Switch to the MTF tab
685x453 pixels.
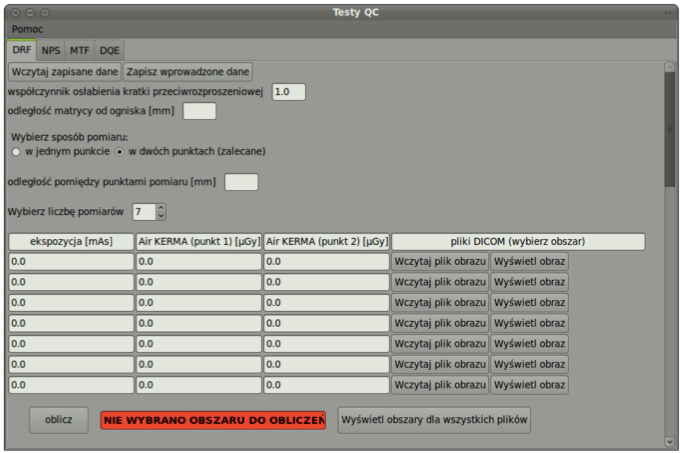click(80, 50)
